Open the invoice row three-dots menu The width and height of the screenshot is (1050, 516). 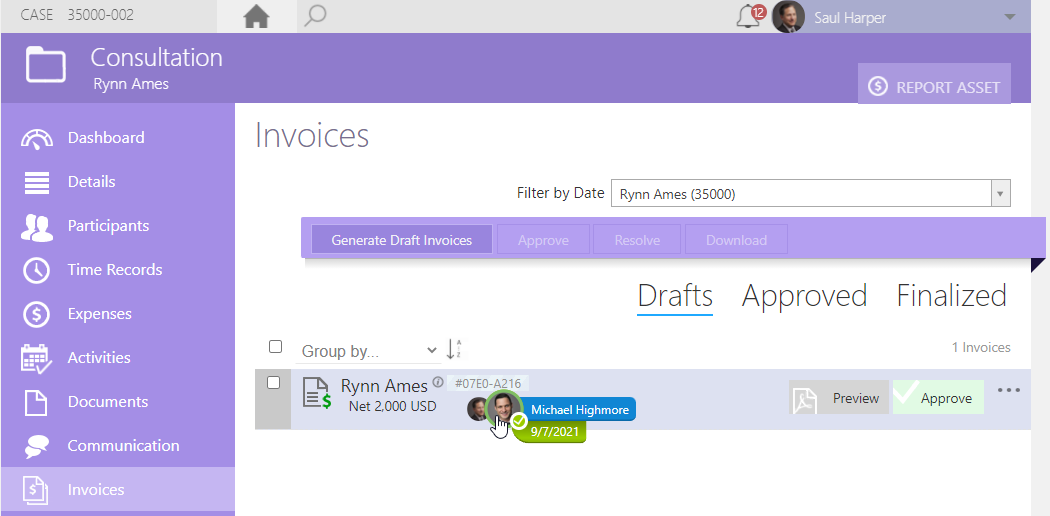point(1008,390)
